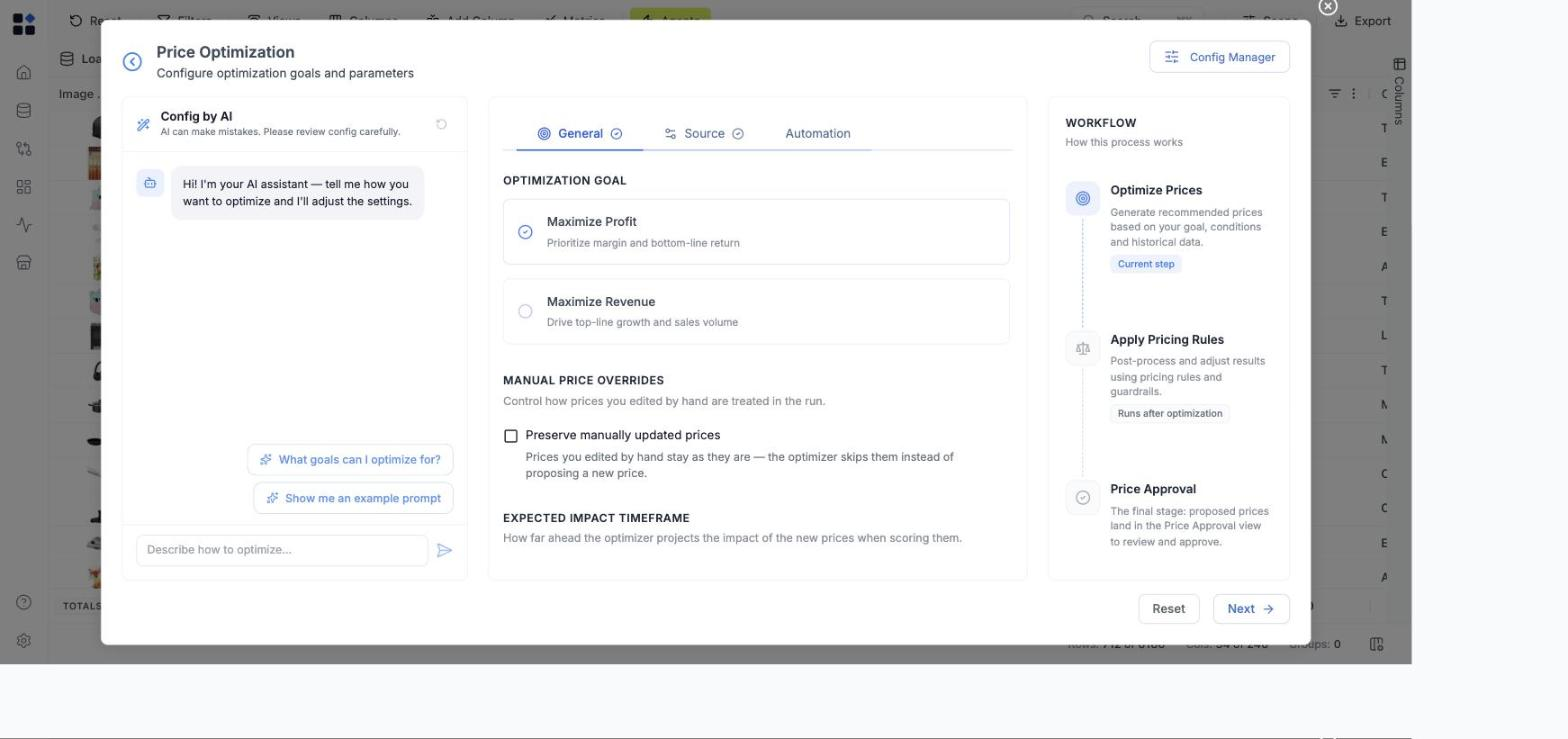Click What goals can I optimize for?
This screenshot has width=1568, height=739.
[x=350, y=460]
